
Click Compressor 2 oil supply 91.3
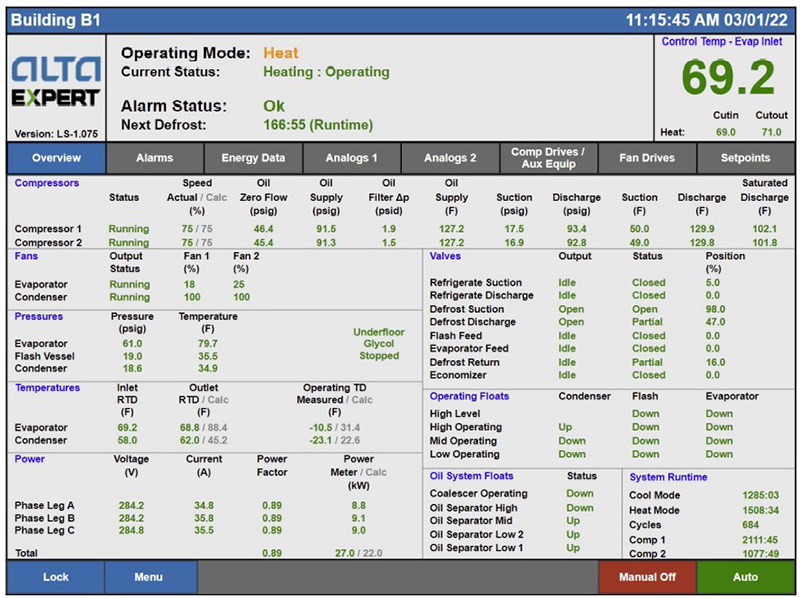[326, 242]
